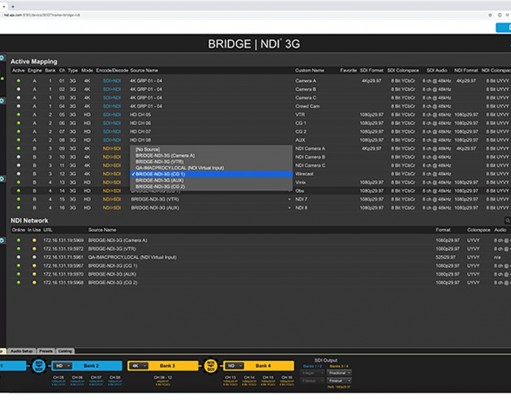Click Online indicator for BRIDGE-NDI-3G (Camera A) network row
This screenshot has width=511, height=400.
pyautogui.click(x=18, y=240)
